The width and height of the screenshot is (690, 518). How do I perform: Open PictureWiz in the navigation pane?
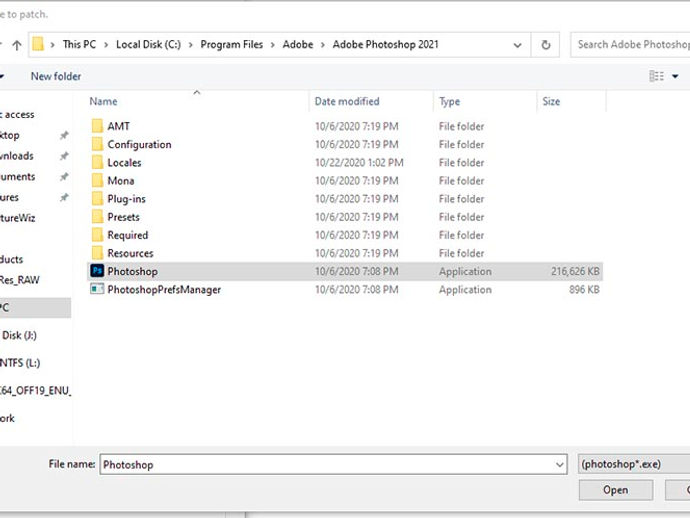(x=17, y=218)
